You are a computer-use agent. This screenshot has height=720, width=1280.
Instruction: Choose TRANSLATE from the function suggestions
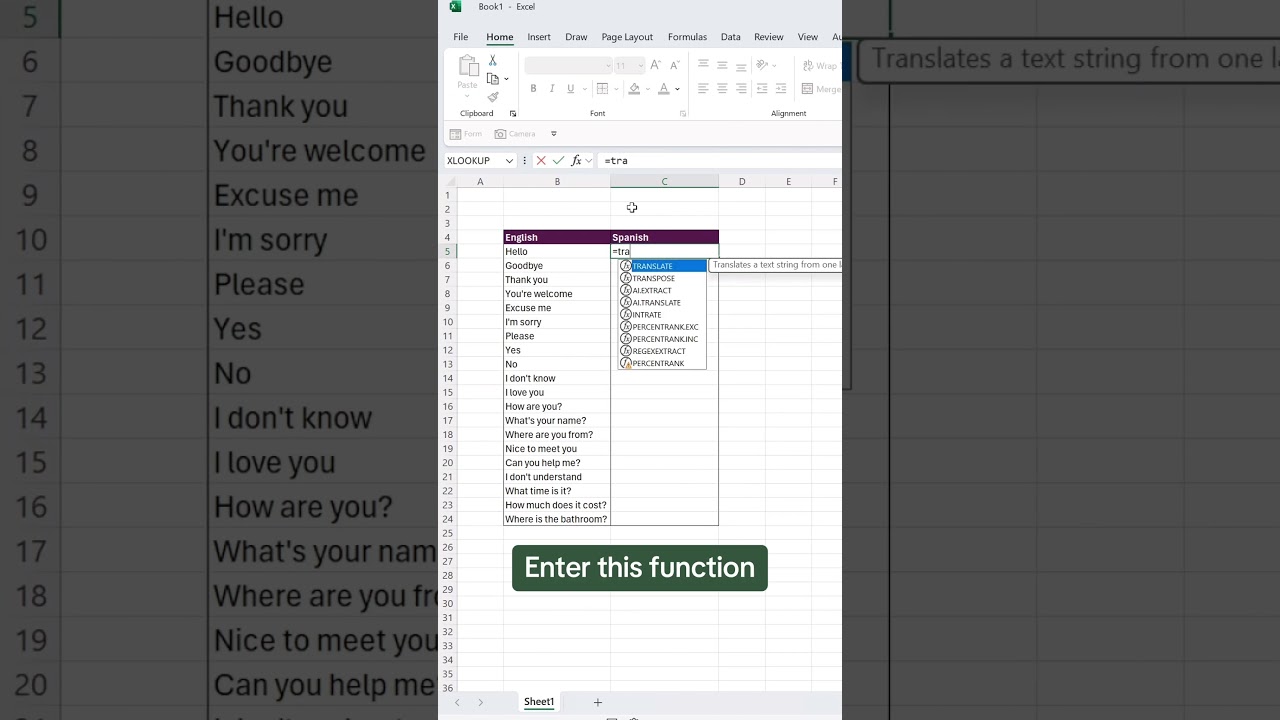(662, 266)
